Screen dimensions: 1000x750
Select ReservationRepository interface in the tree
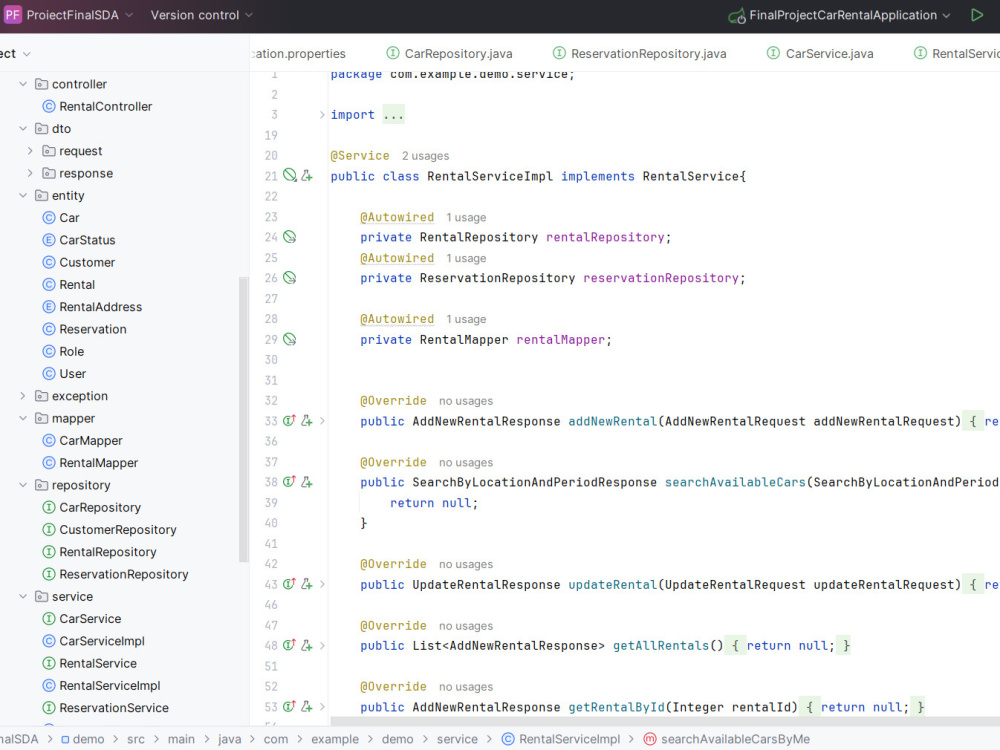[x=115, y=575]
